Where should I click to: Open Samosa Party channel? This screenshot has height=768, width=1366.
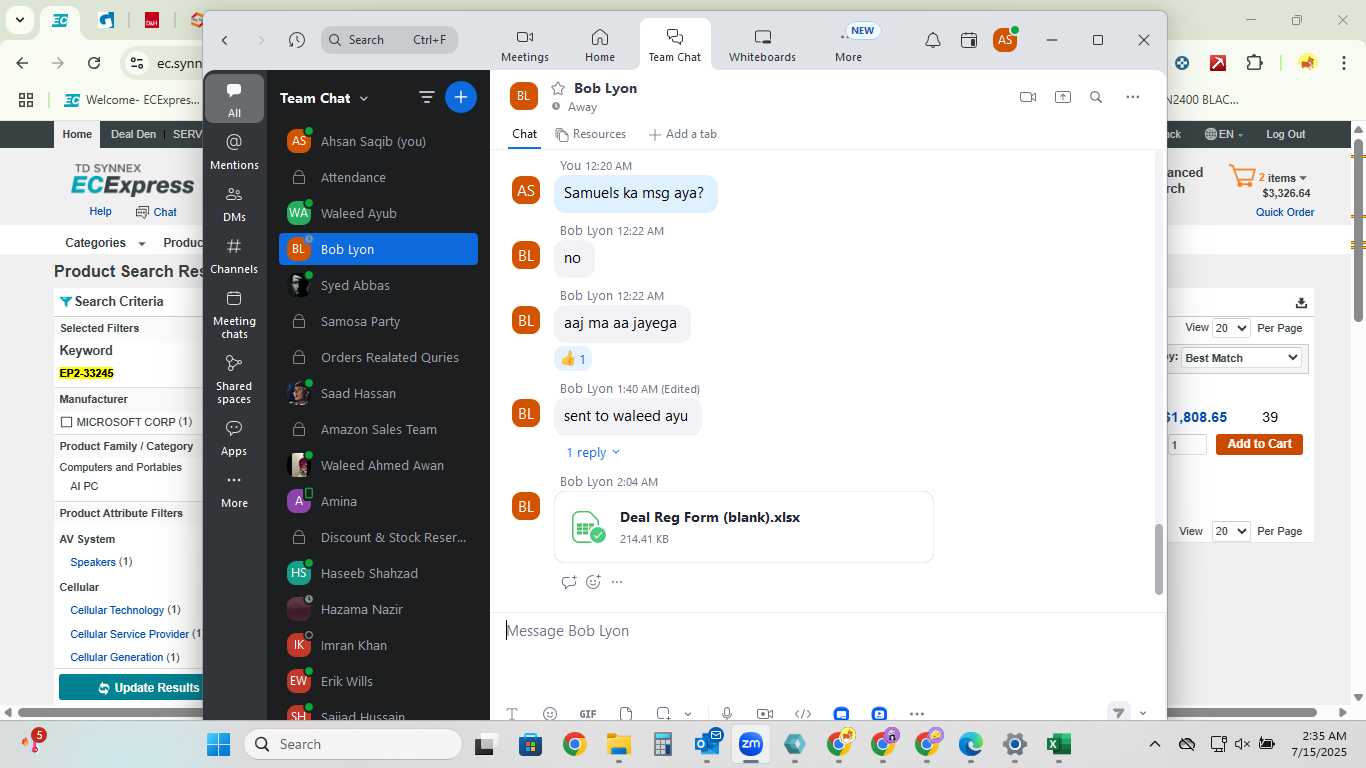click(x=378, y=321)
